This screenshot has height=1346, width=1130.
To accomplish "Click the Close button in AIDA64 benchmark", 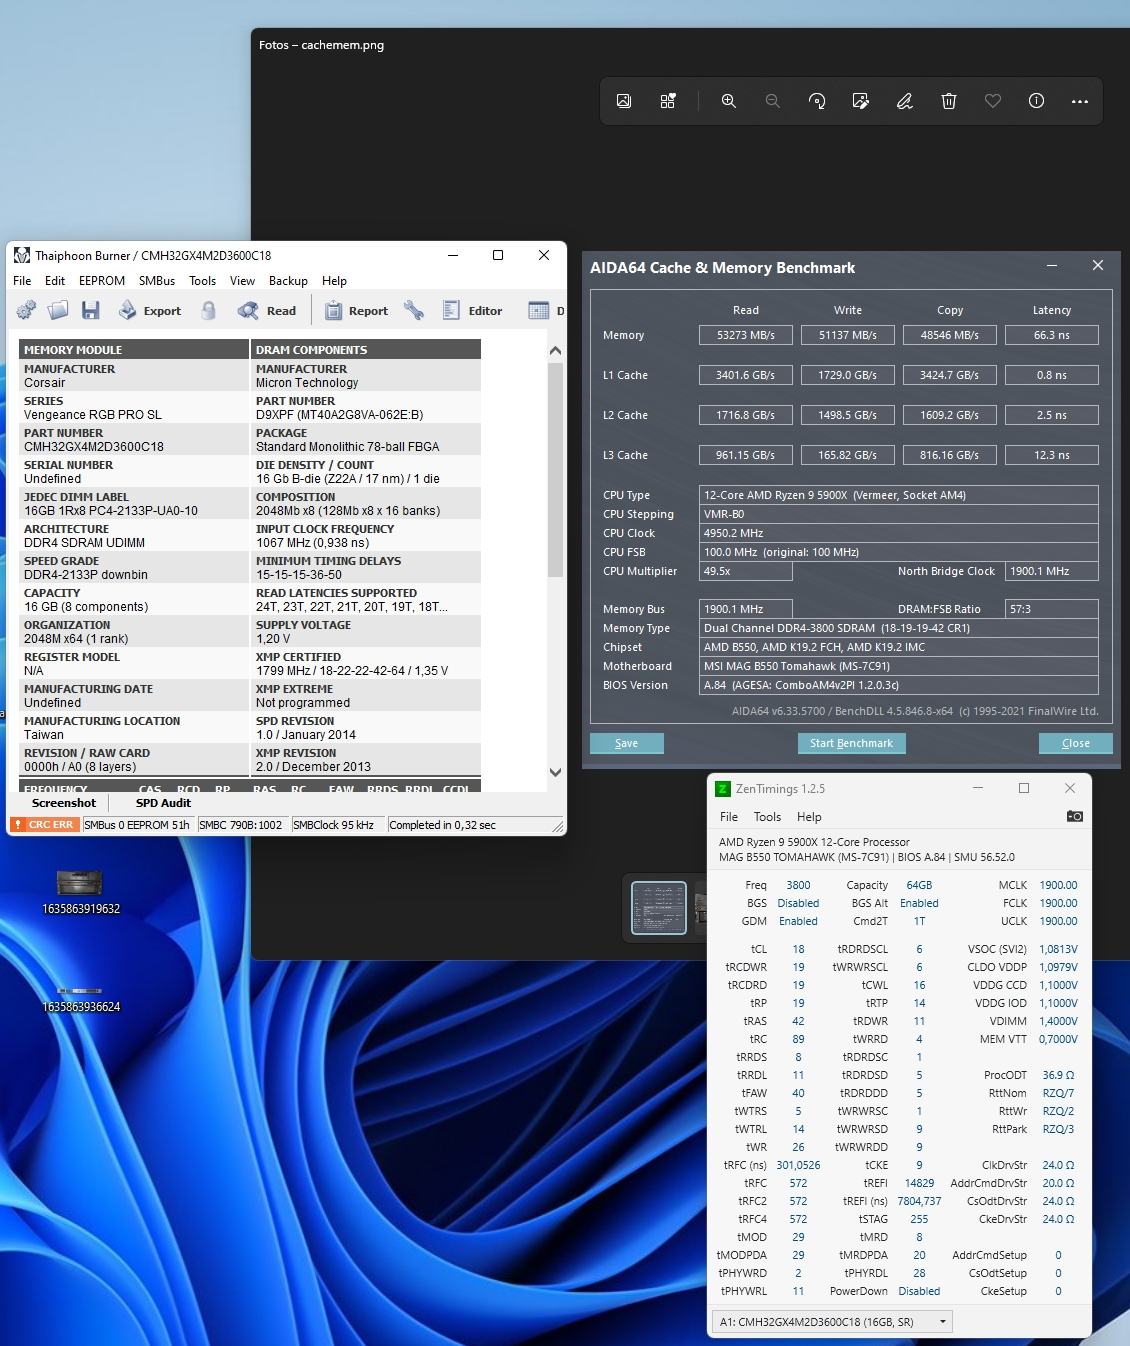I will click(x=1076, y=743).
